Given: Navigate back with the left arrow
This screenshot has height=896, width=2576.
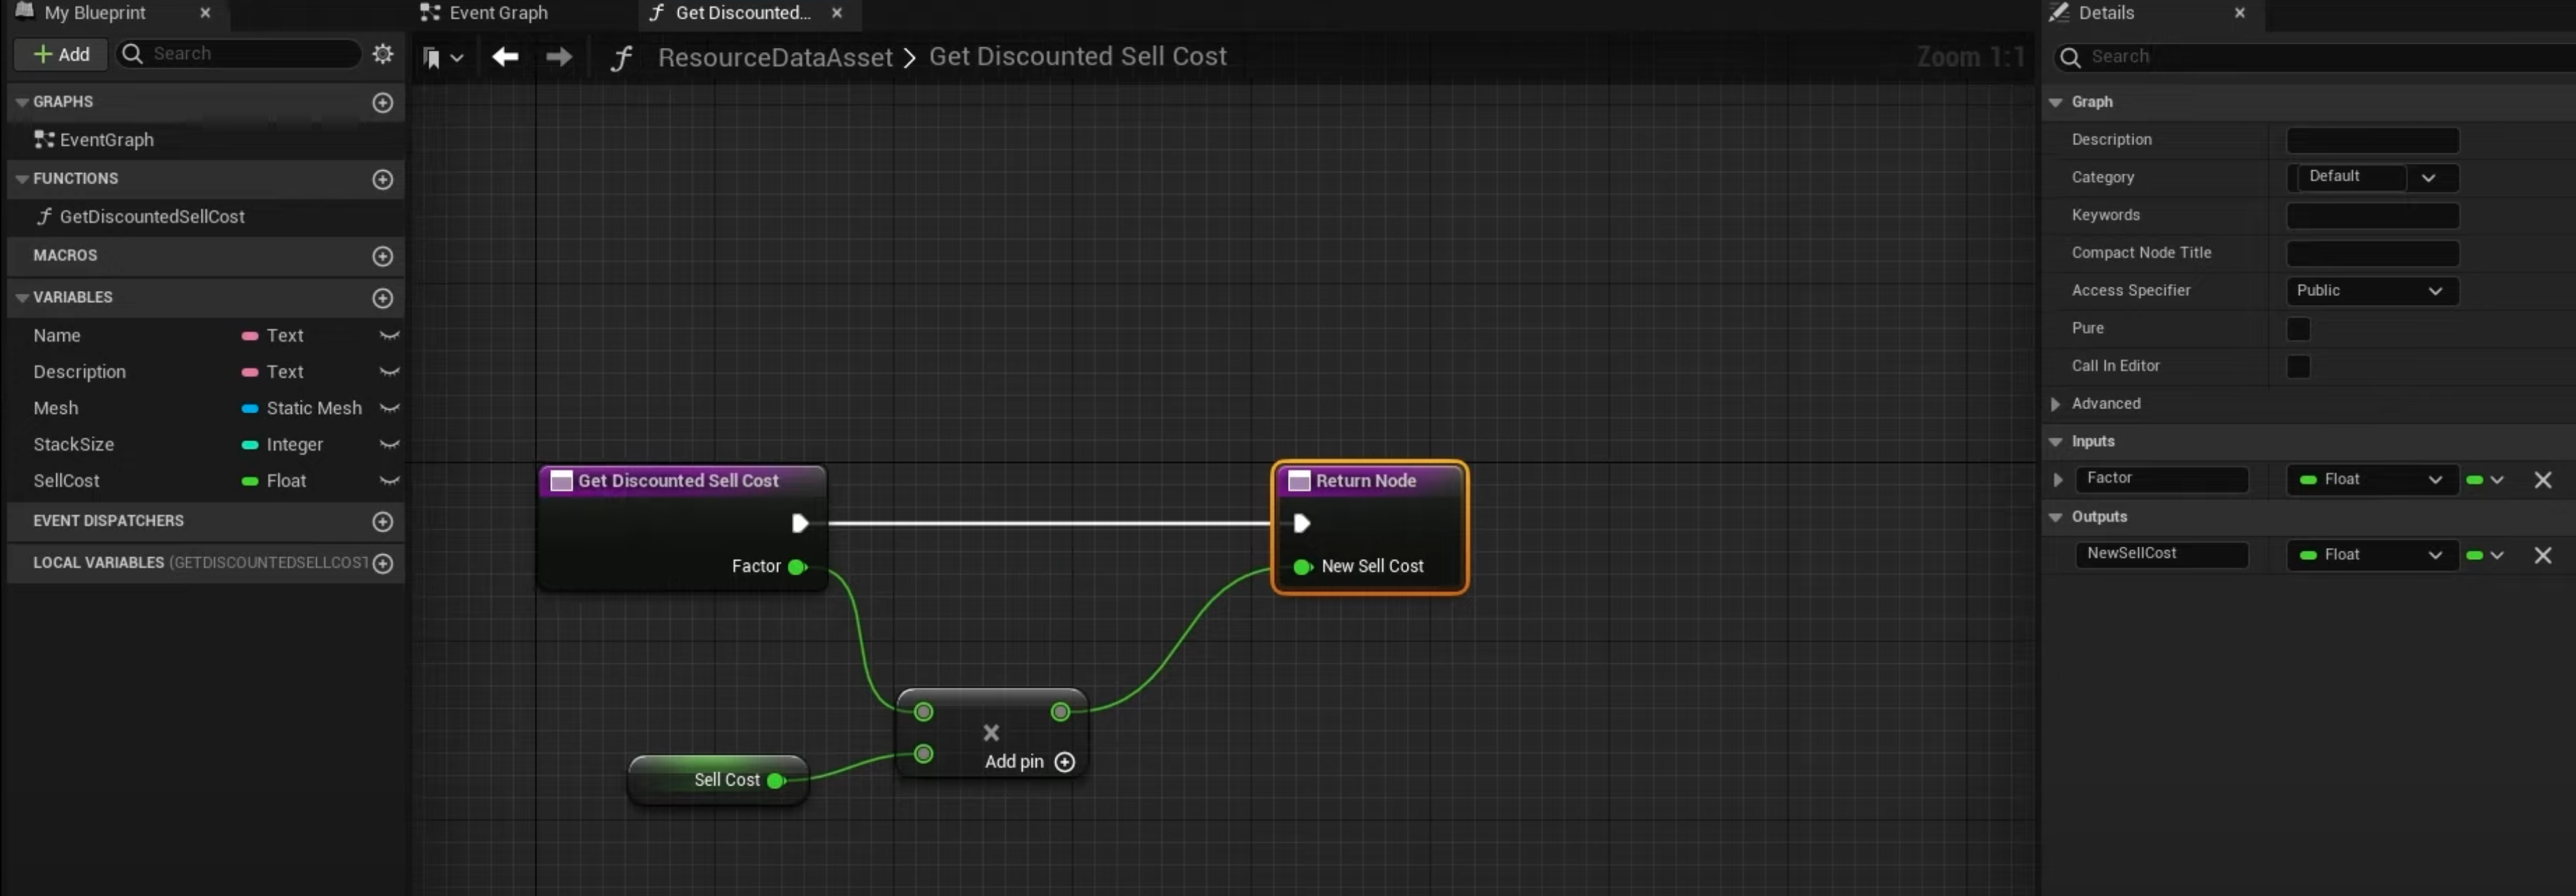Looking at the screenshot, I should tap(505, 57).
